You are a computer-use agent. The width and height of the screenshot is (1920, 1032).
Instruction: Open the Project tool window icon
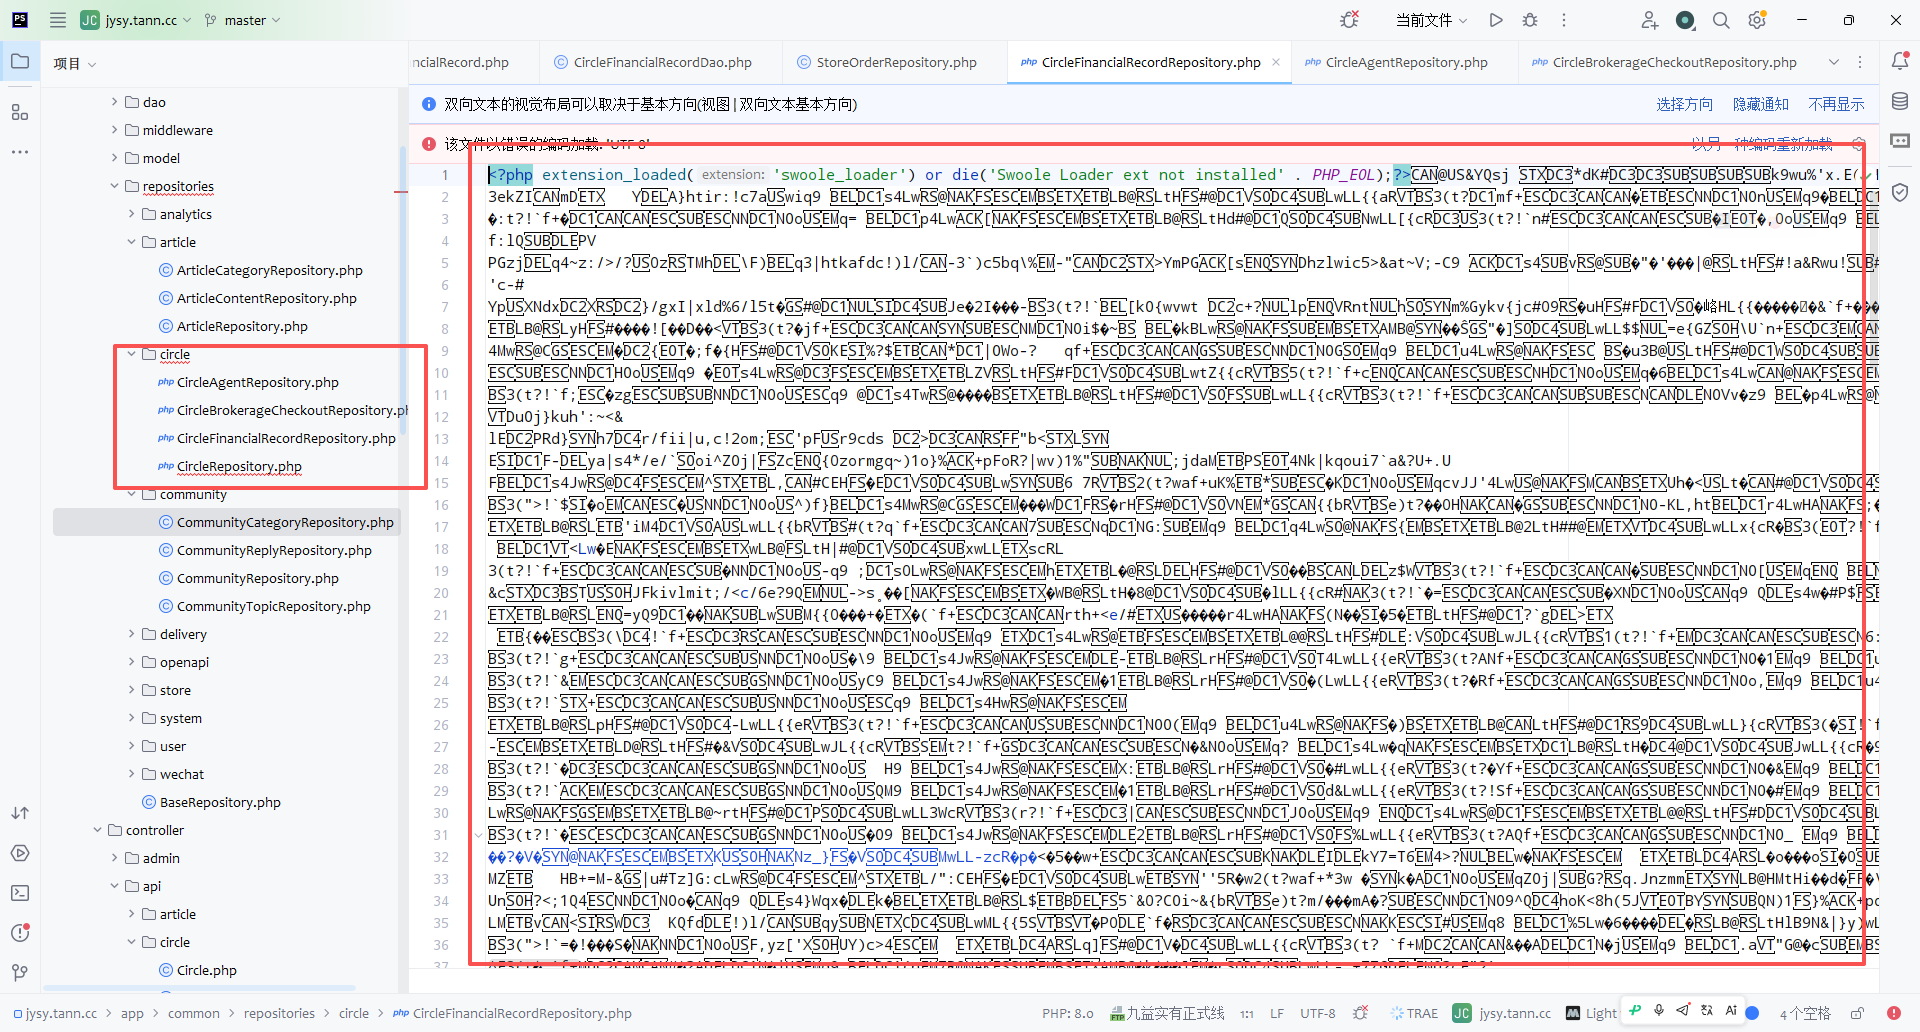pos(20,62)
